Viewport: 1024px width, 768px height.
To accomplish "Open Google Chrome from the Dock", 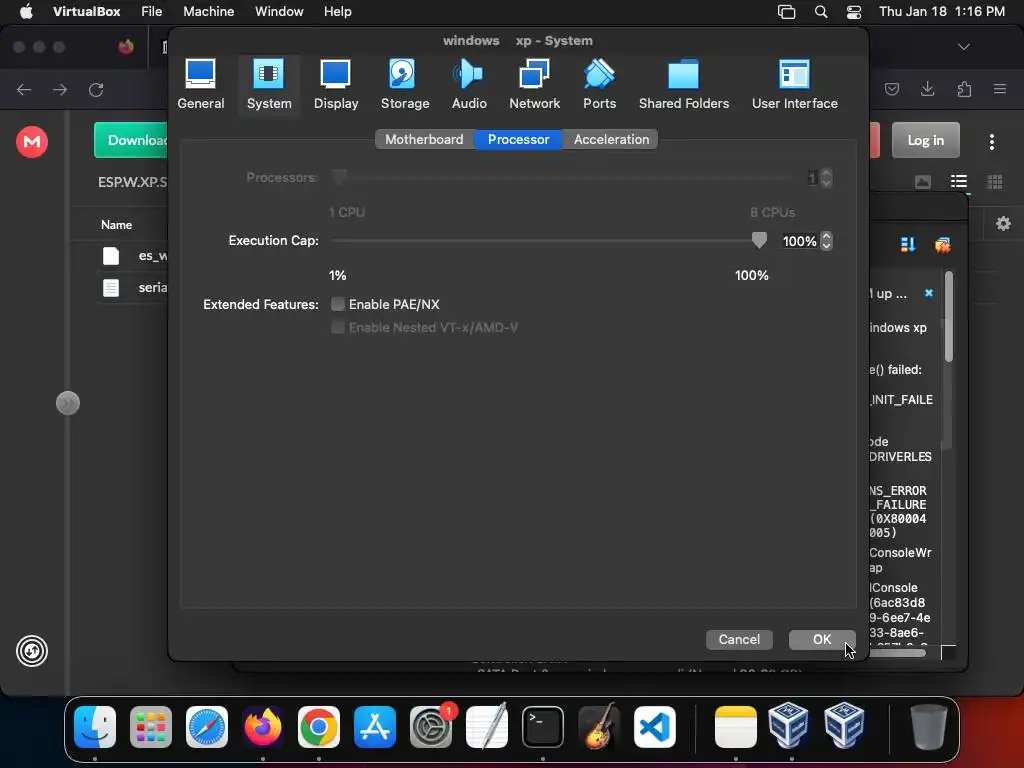I will tap(319, 726).
